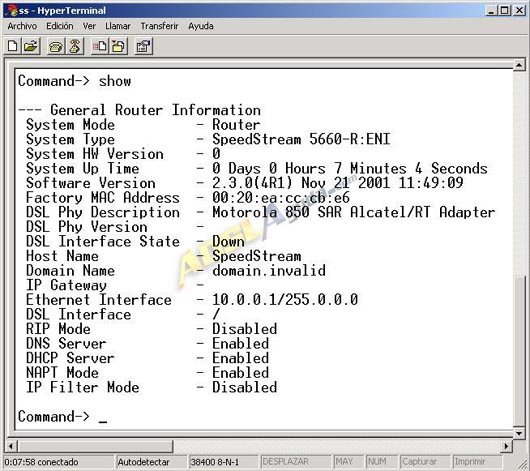Image resolution: width=530 pixels, height=471 pixels.
Task: Click the System Up Time value
Action: 350,168
